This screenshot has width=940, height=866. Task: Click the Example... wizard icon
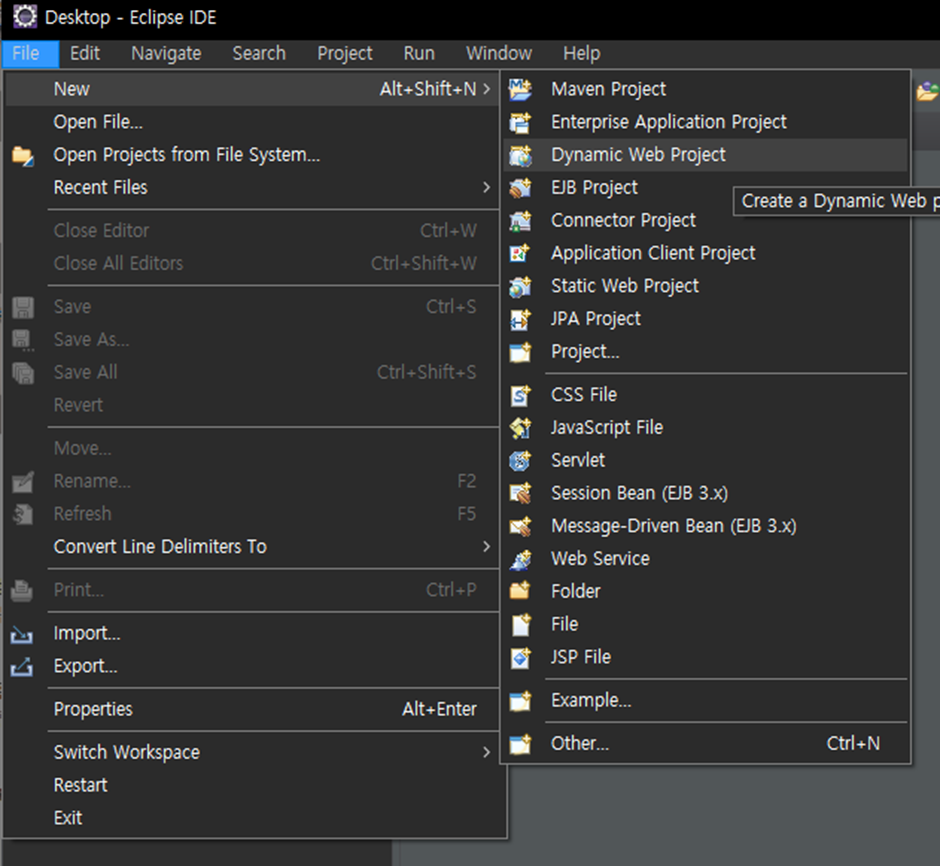point(520,701)
